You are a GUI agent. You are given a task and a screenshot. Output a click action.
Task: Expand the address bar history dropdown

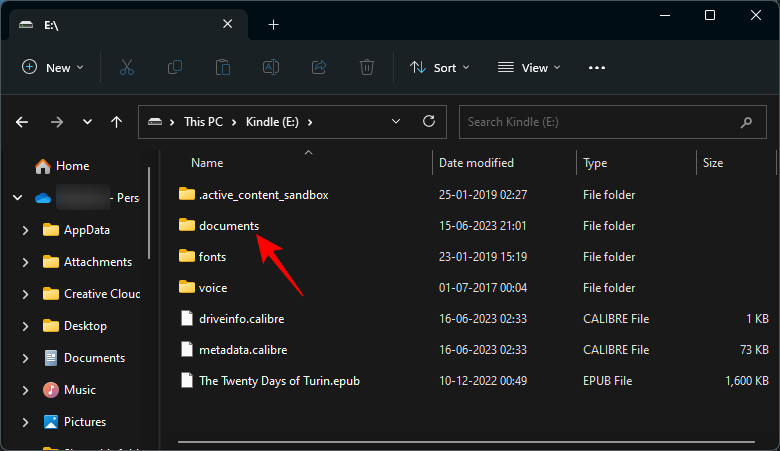397,121
